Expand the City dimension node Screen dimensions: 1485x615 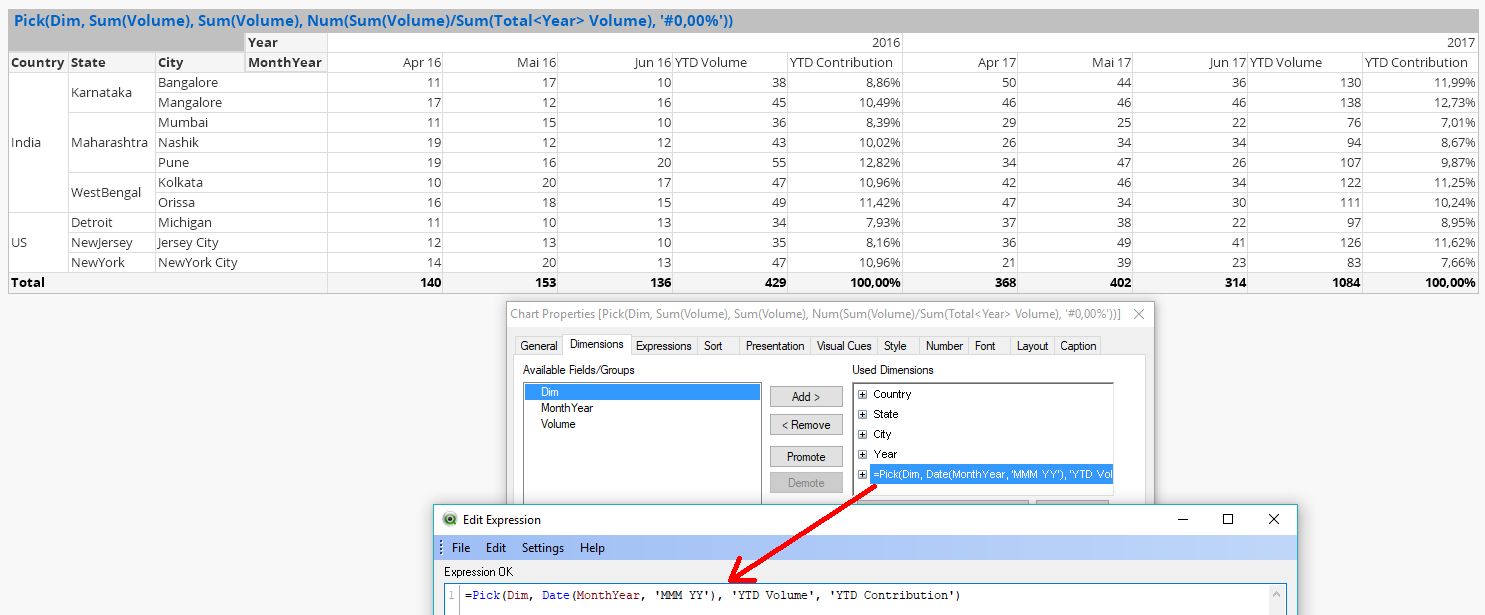click(x=862, y=434)
